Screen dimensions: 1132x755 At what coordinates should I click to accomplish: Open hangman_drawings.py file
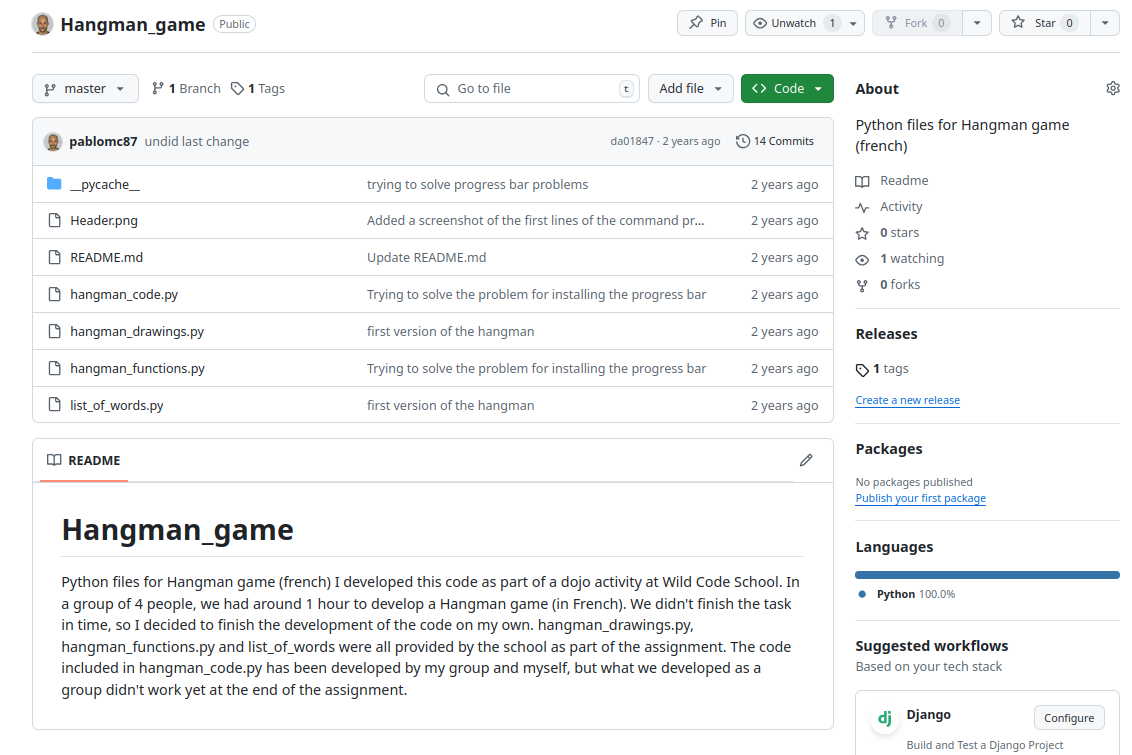(137, 331)
